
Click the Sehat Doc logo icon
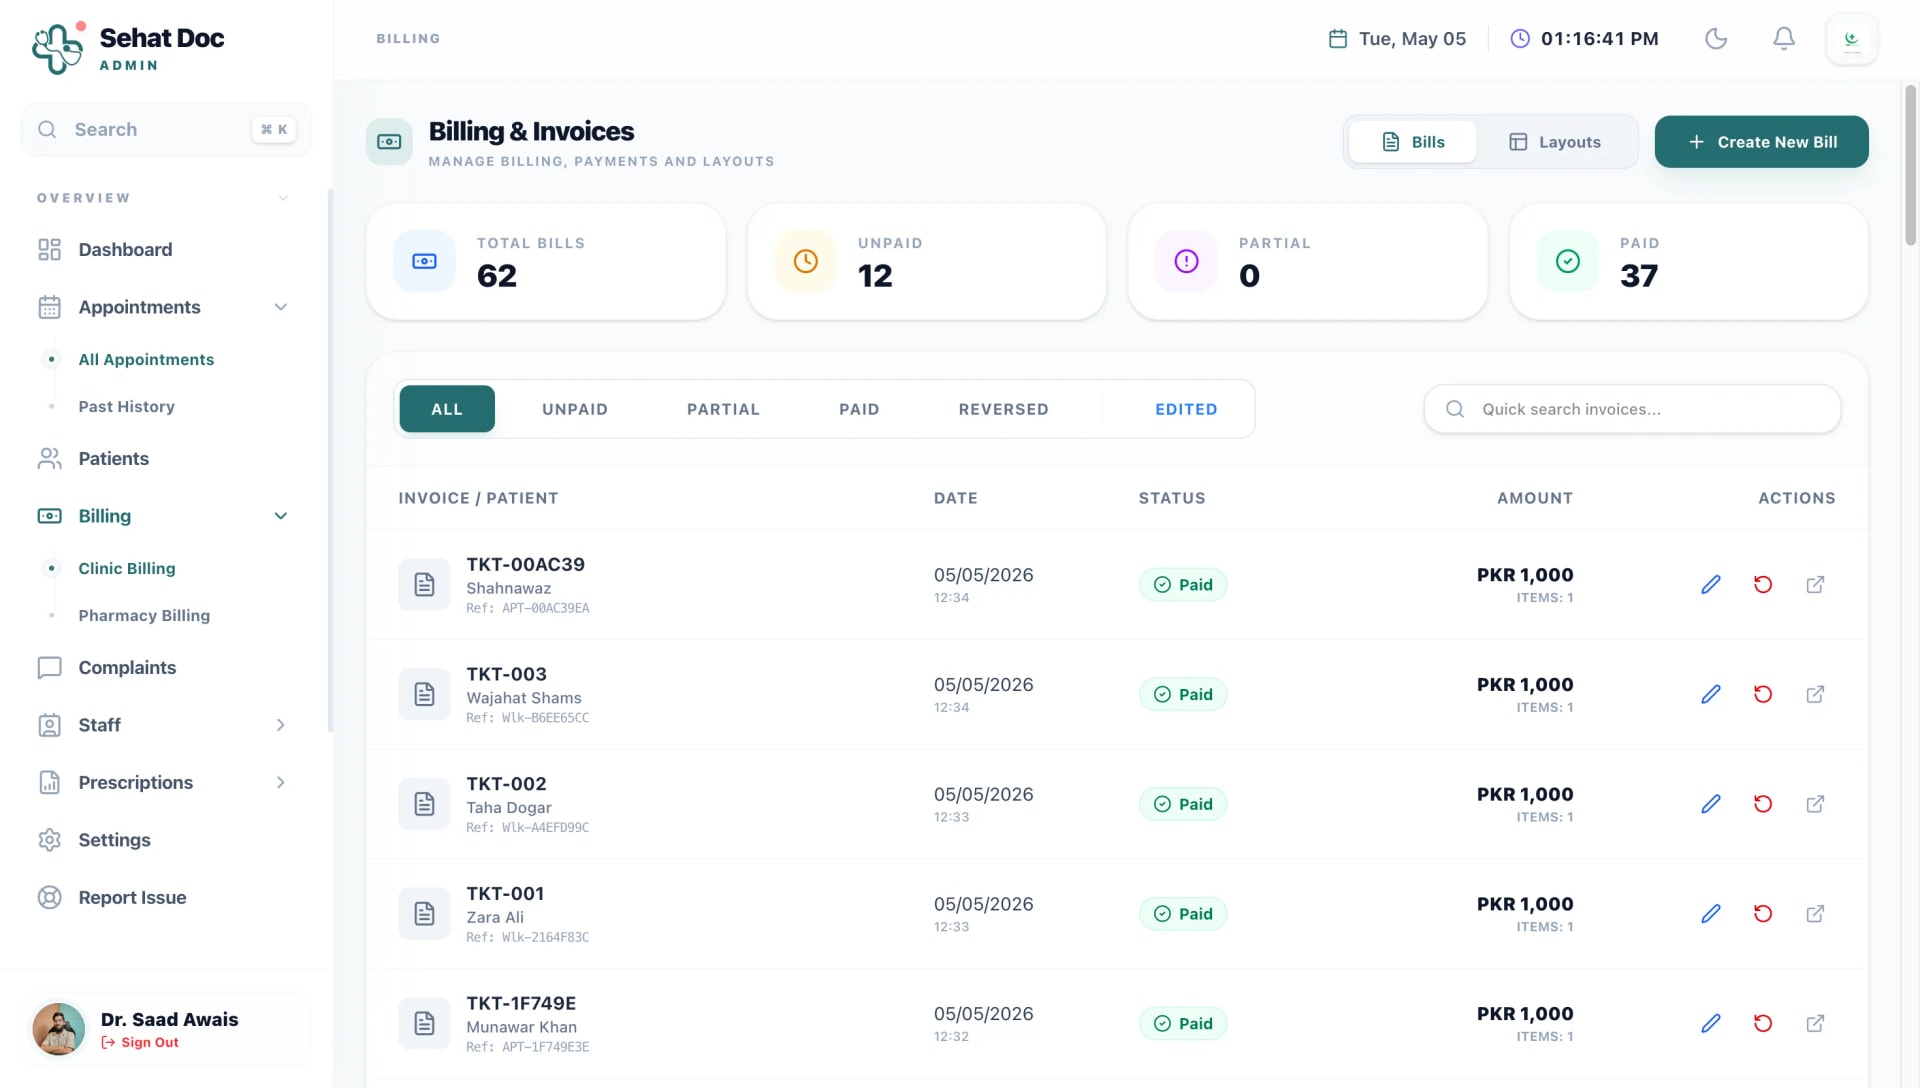(57, 48)
